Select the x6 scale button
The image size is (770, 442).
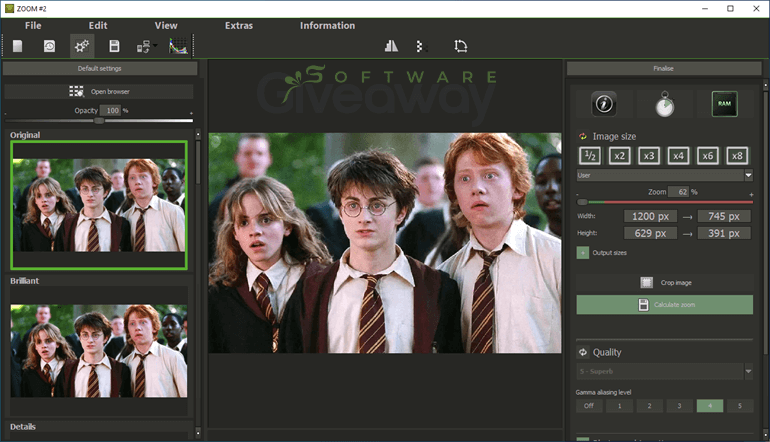pyautogui.click(x=708, y=156)
